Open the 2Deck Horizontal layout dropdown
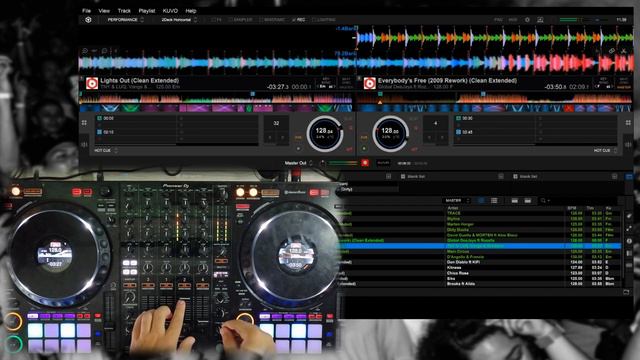 [x=179, y=20]
